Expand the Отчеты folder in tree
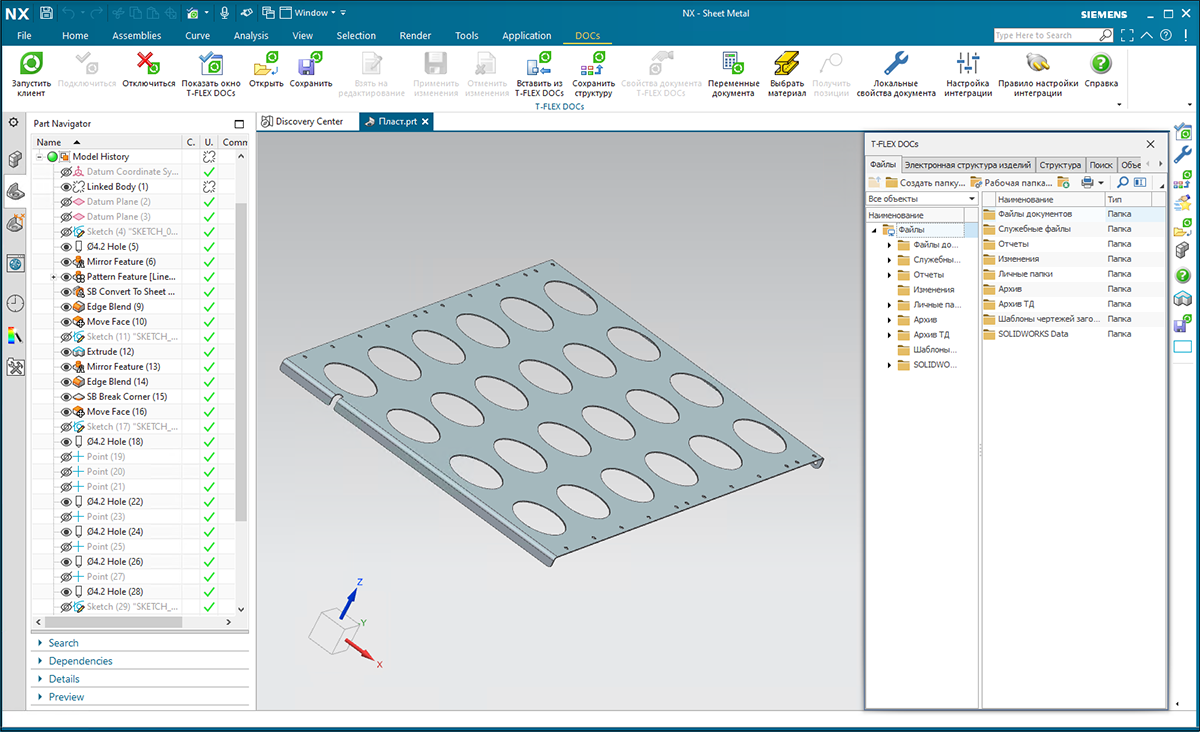The image size is (1200, 732). tap(889, 275)
